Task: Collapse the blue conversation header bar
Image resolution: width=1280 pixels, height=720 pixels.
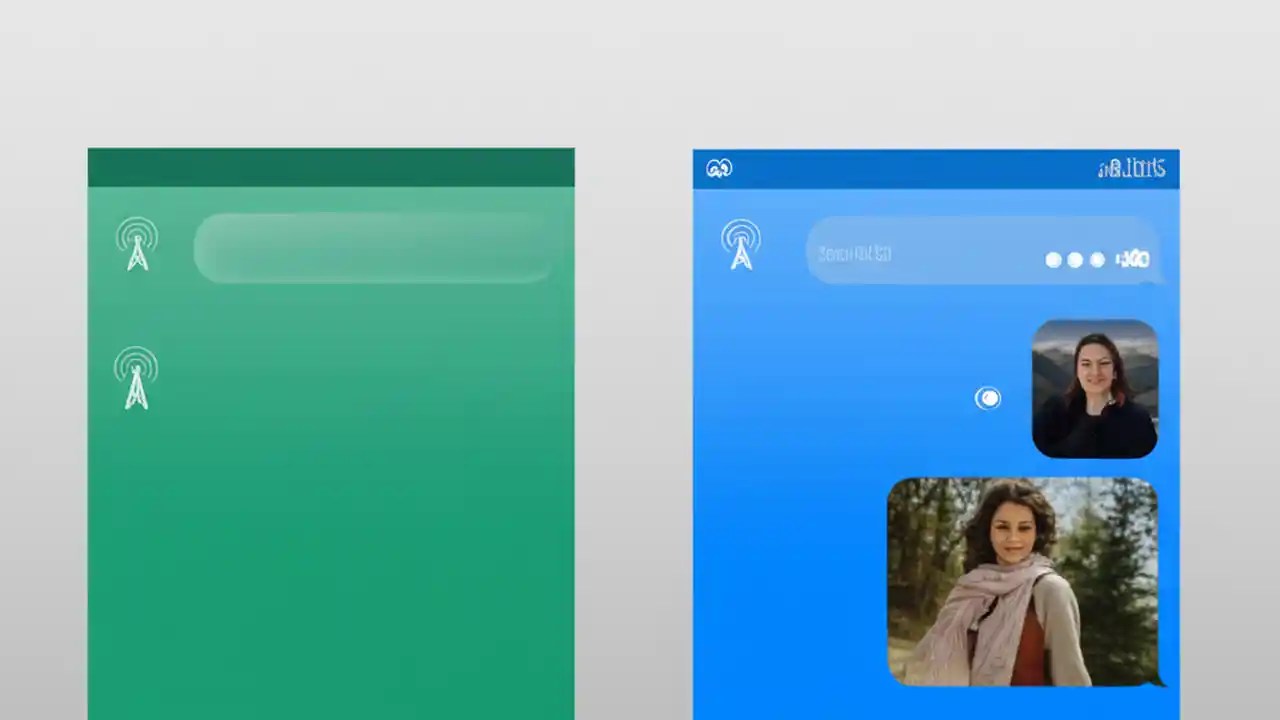Action: (x=936, y=168)
